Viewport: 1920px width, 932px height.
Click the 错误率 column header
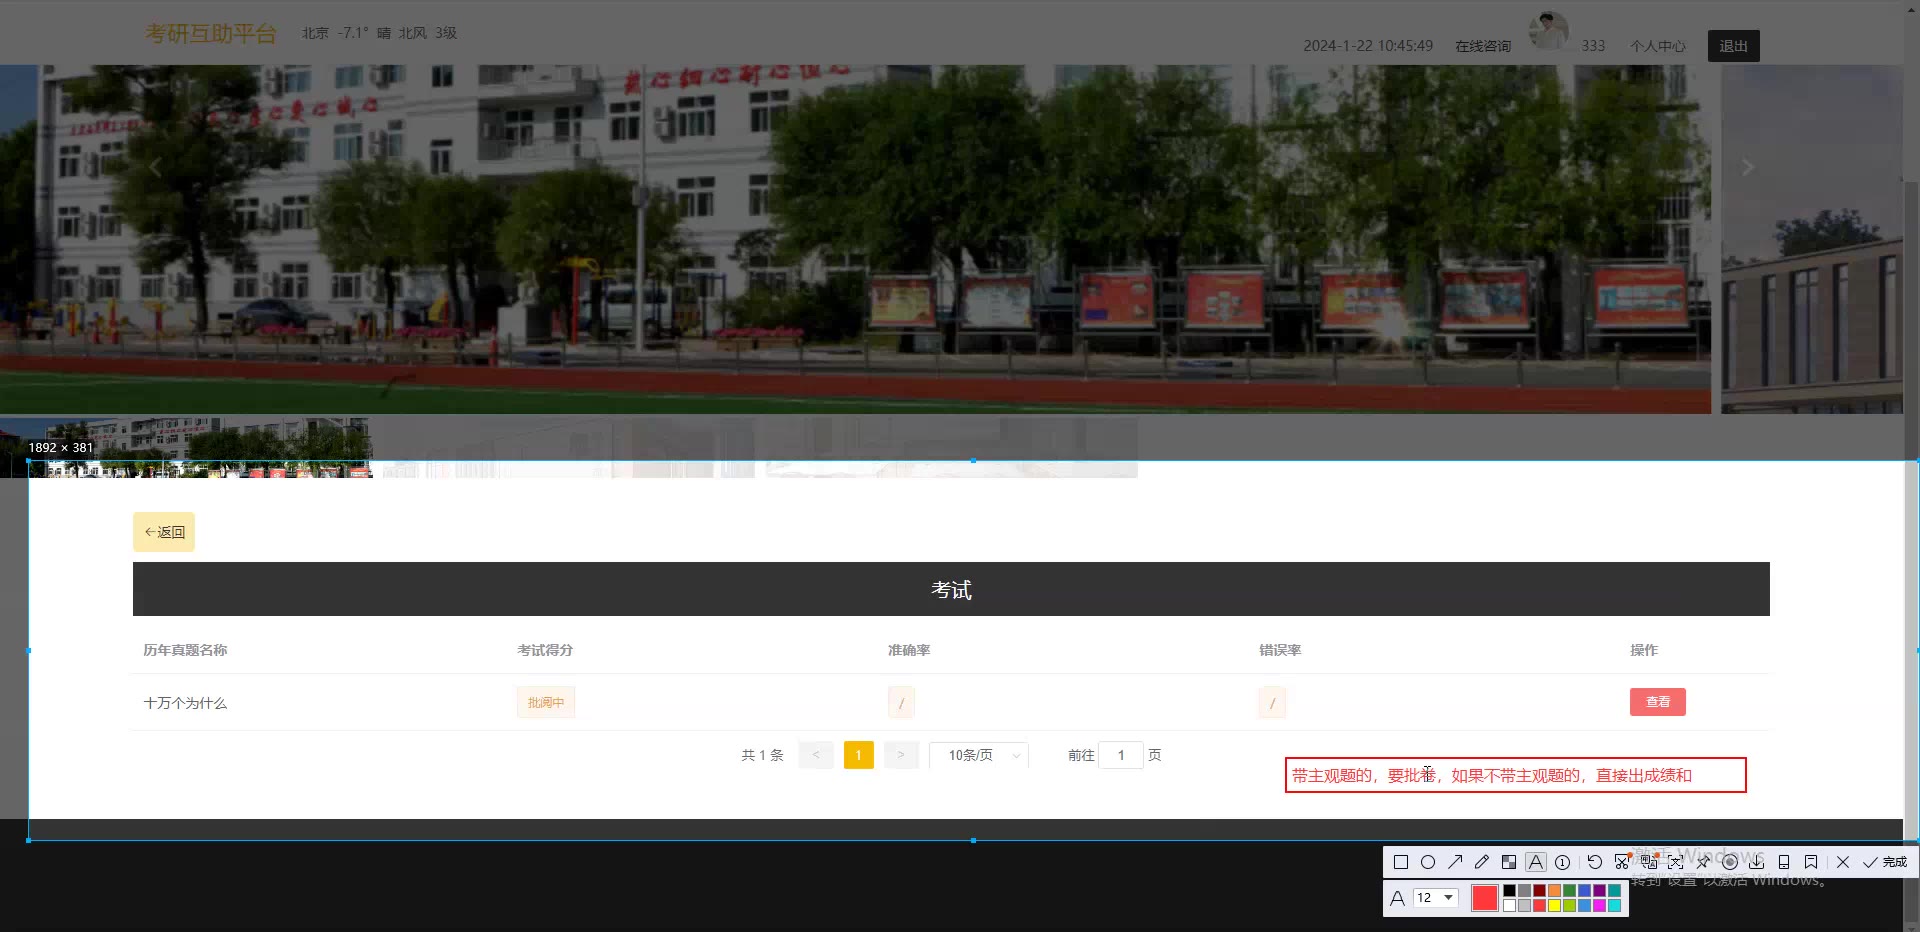[1280, 650]
